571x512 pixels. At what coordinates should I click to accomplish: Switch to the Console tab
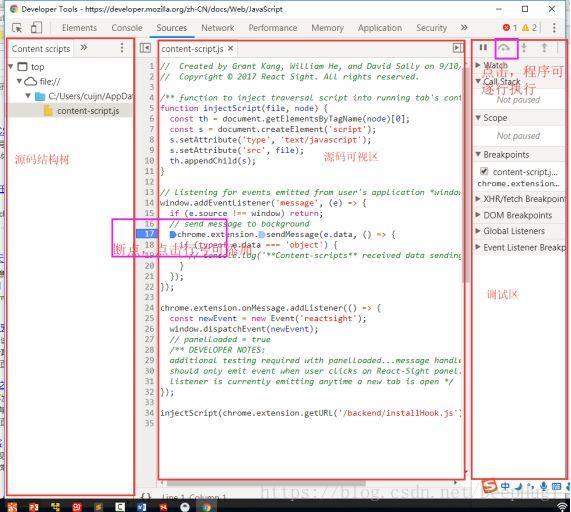[x=127, y=28]
